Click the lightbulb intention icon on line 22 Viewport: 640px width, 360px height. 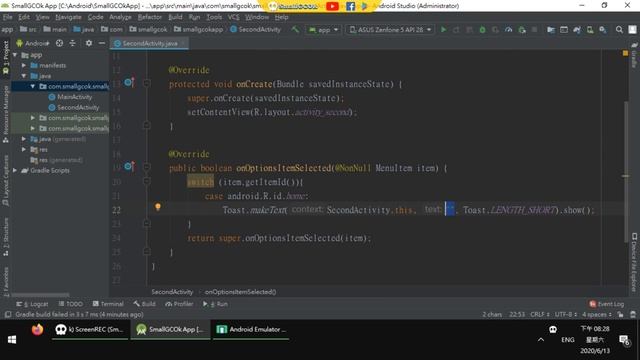tap(158, 207)
